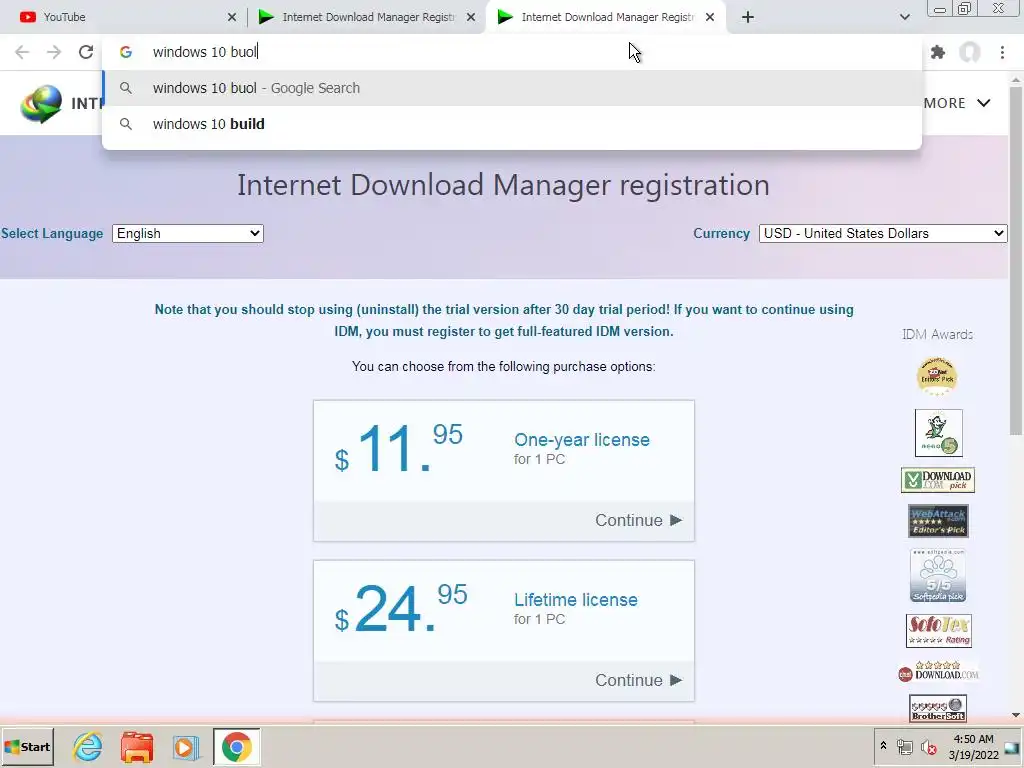Click the muted volume tray icon
Screen dimensions: 1024x768
click(x=928, y=747)
